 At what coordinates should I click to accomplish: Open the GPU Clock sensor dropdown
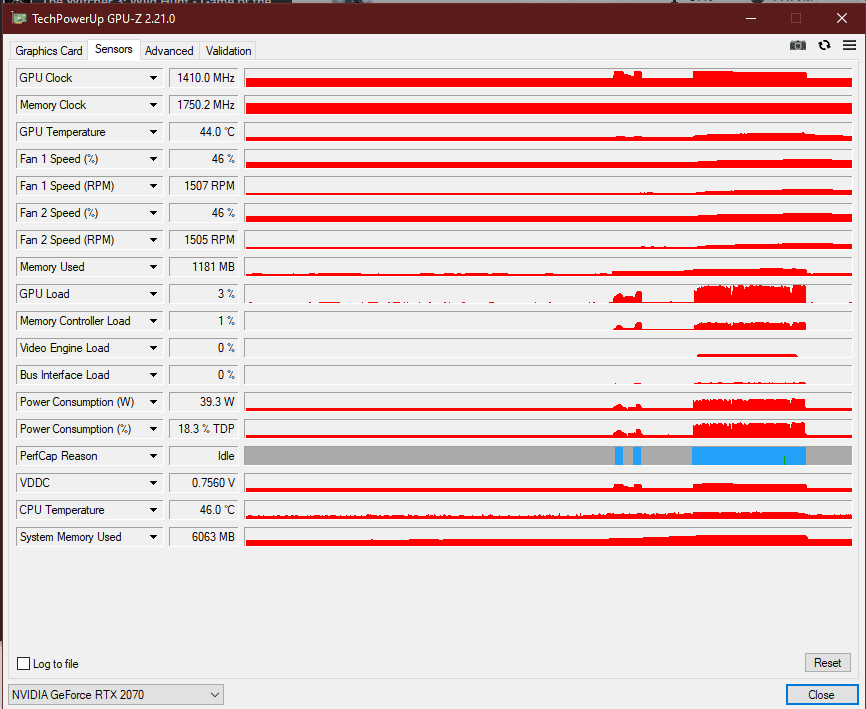(153, 78)
